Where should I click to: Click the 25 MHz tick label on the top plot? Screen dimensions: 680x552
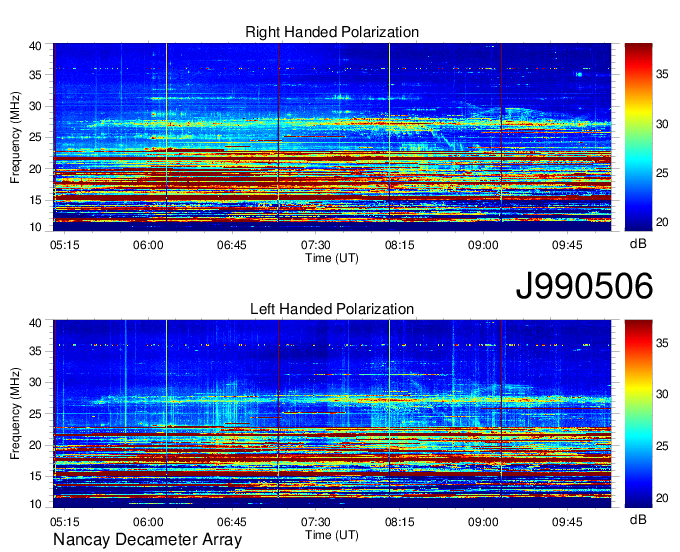36,137
